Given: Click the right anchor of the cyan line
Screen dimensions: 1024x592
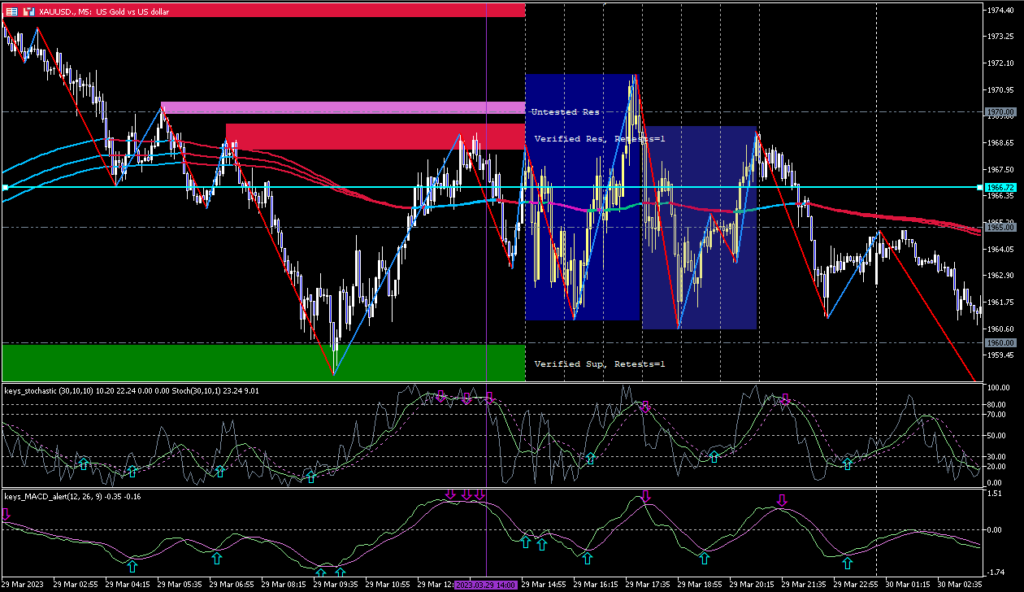Looking at the screenshot, I should 980,188.
